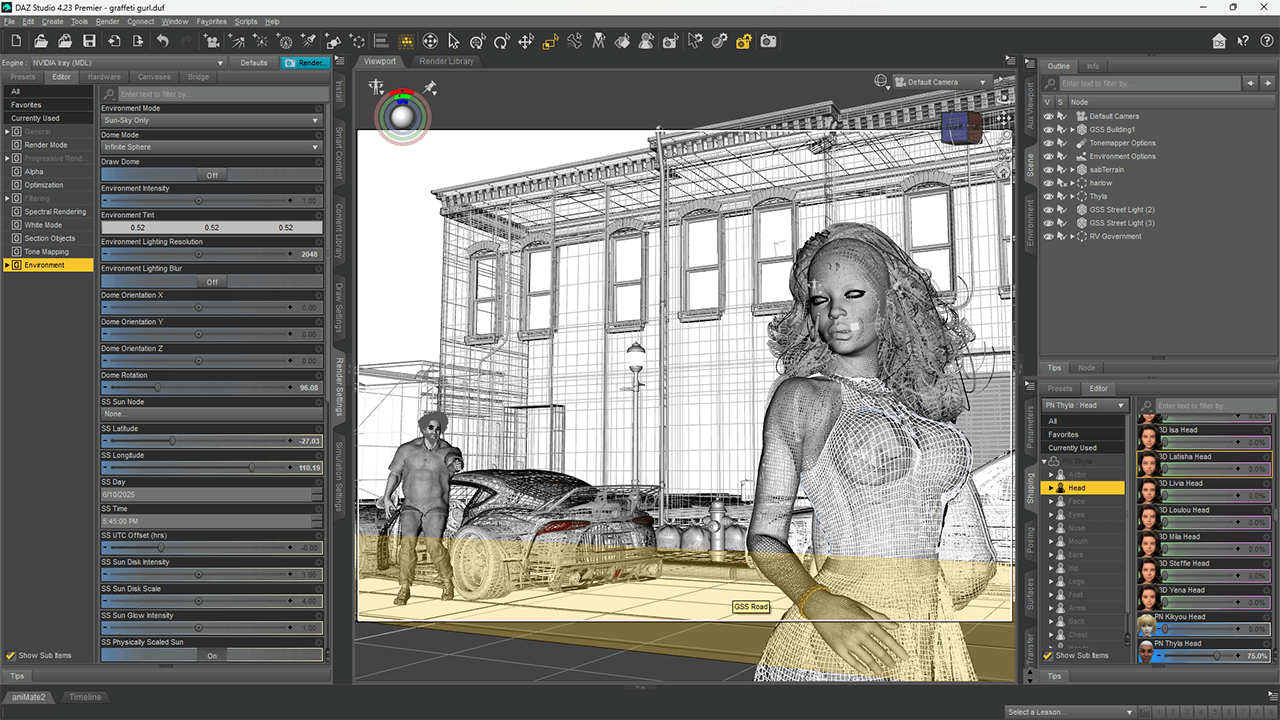
Task: Click the SS Sun Node None button
Action: [x=212, y=415]
